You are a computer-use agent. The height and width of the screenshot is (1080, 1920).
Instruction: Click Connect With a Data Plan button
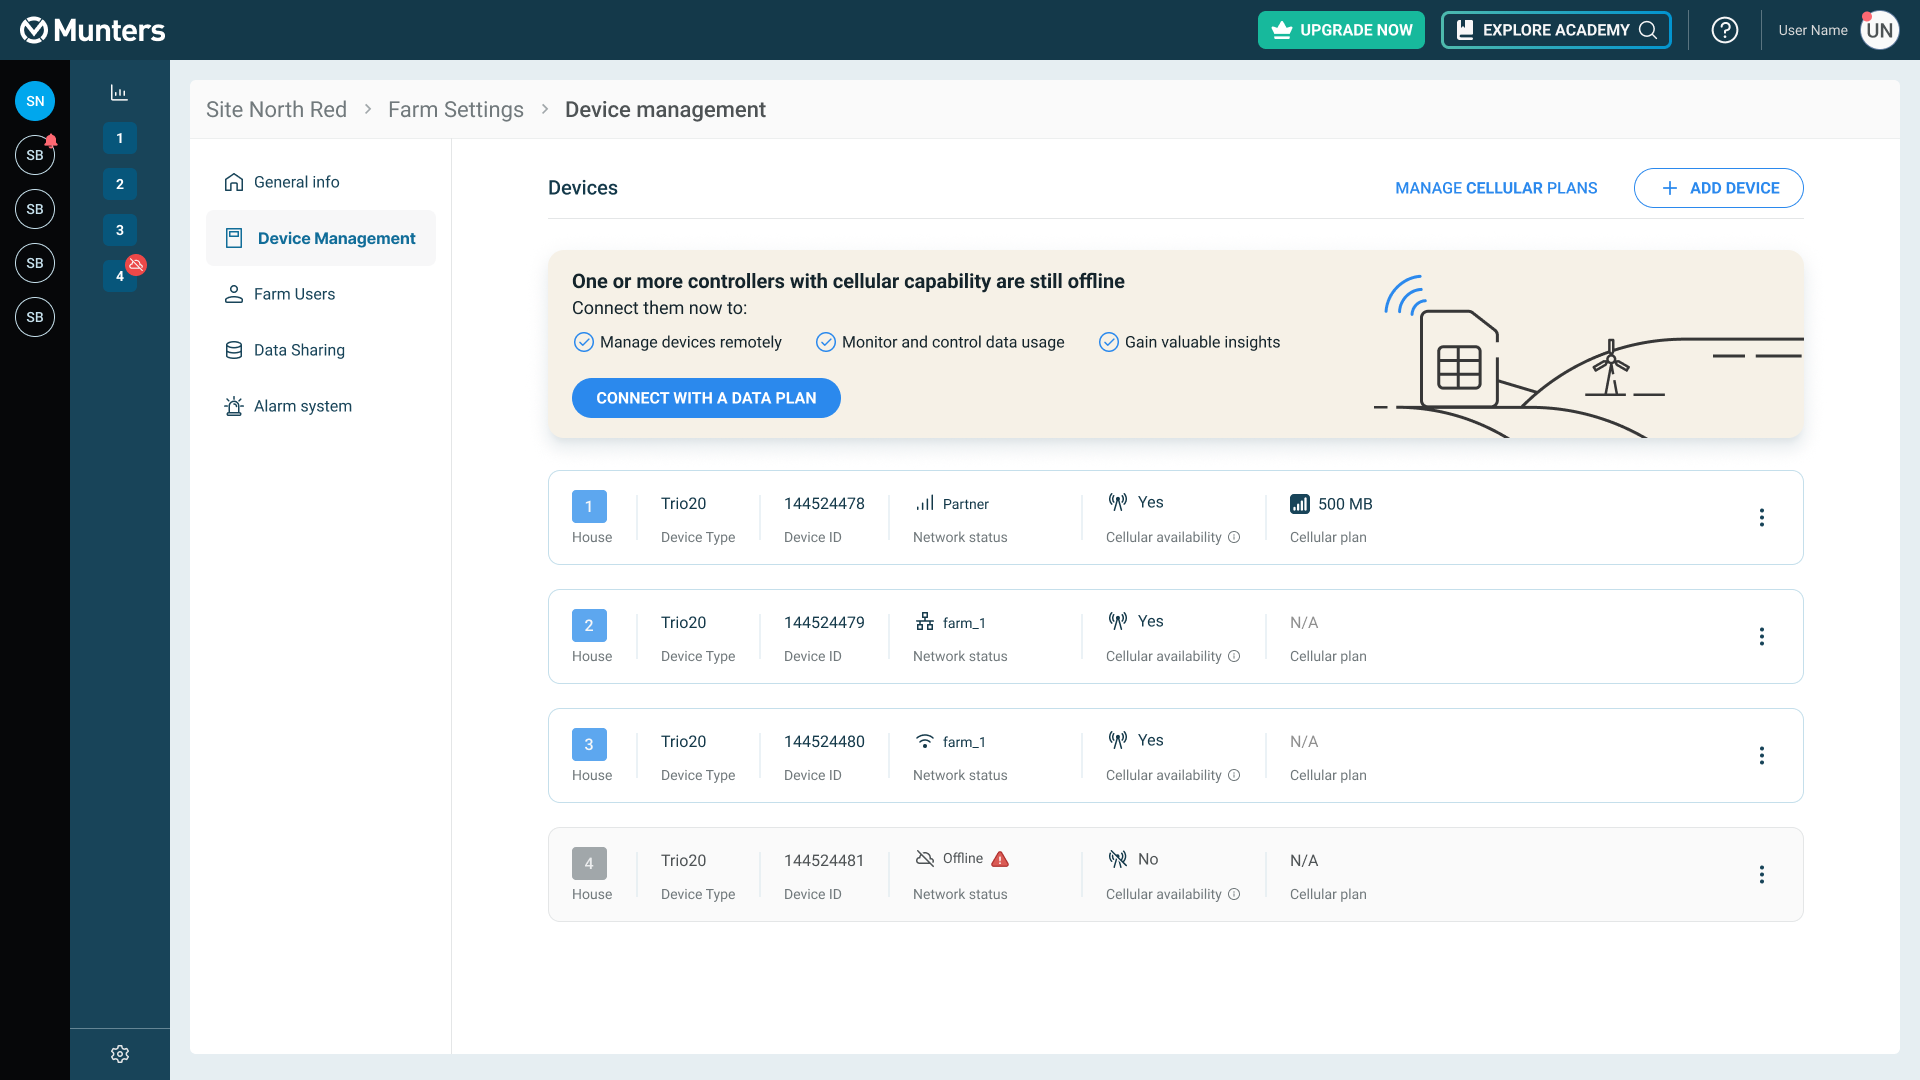coord(706,398)
